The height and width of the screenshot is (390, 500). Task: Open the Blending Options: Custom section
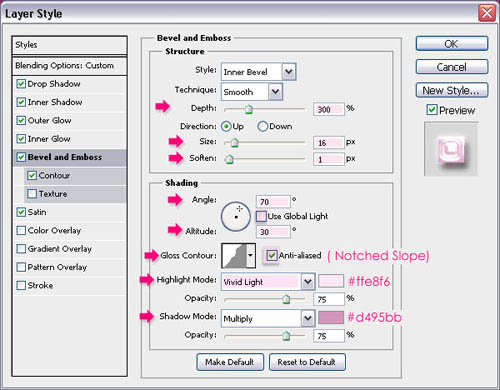click(x=70, y=66)
